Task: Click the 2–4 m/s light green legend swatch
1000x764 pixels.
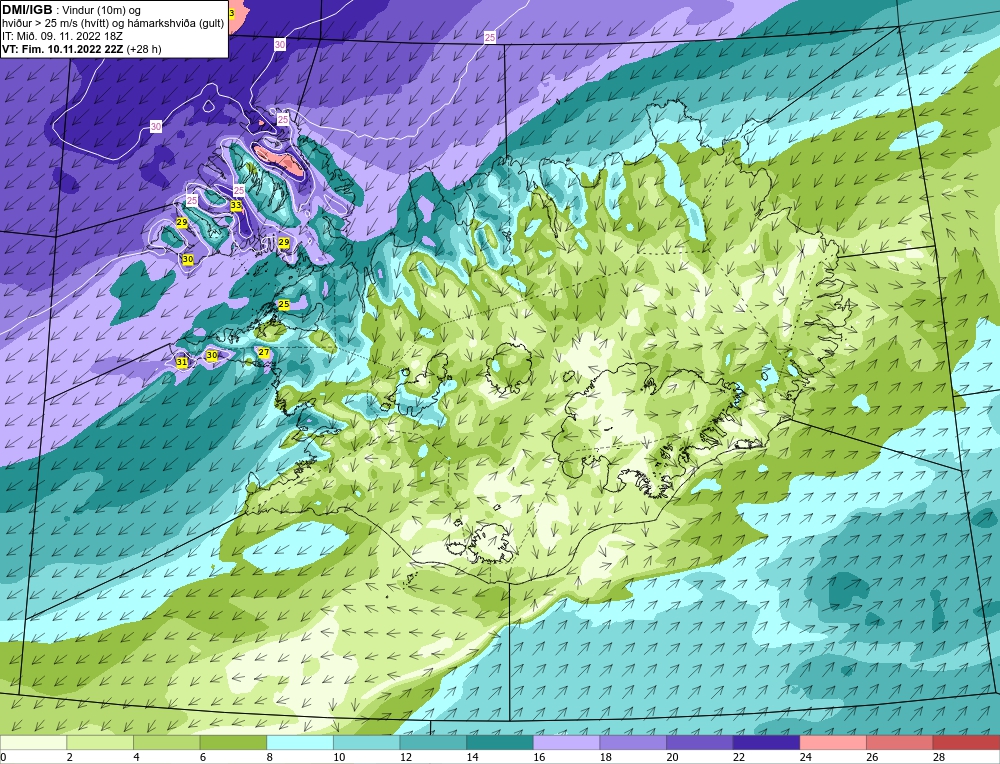Action: 100,742
